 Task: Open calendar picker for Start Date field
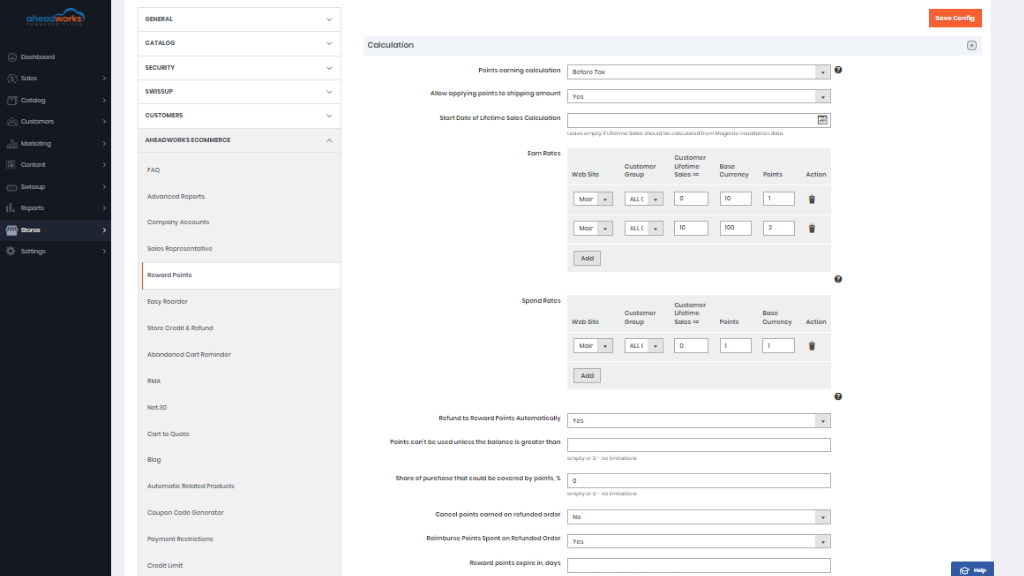pos(822,120)
